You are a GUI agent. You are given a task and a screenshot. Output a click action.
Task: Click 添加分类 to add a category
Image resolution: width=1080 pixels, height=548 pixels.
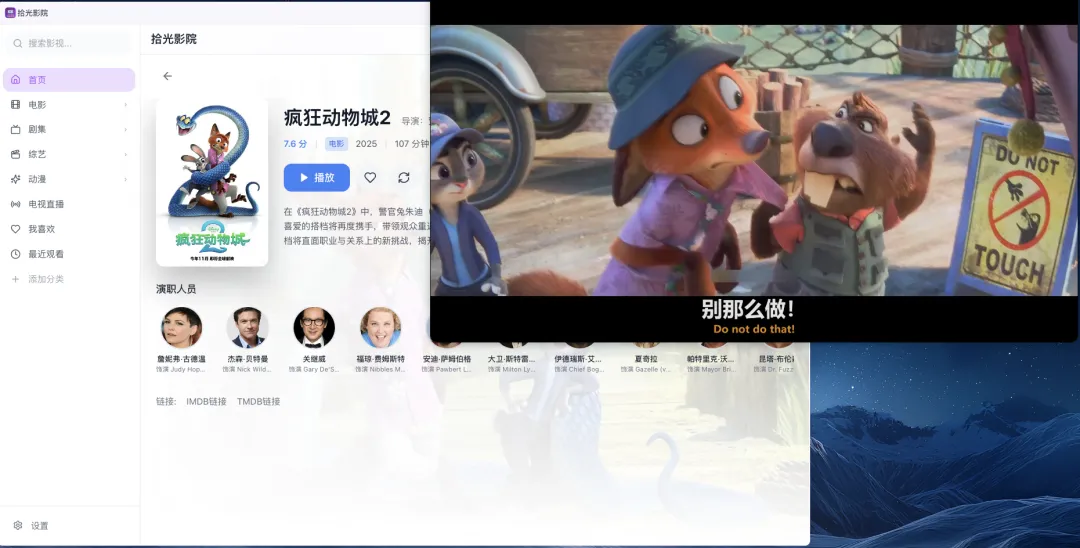pos(46,279)
